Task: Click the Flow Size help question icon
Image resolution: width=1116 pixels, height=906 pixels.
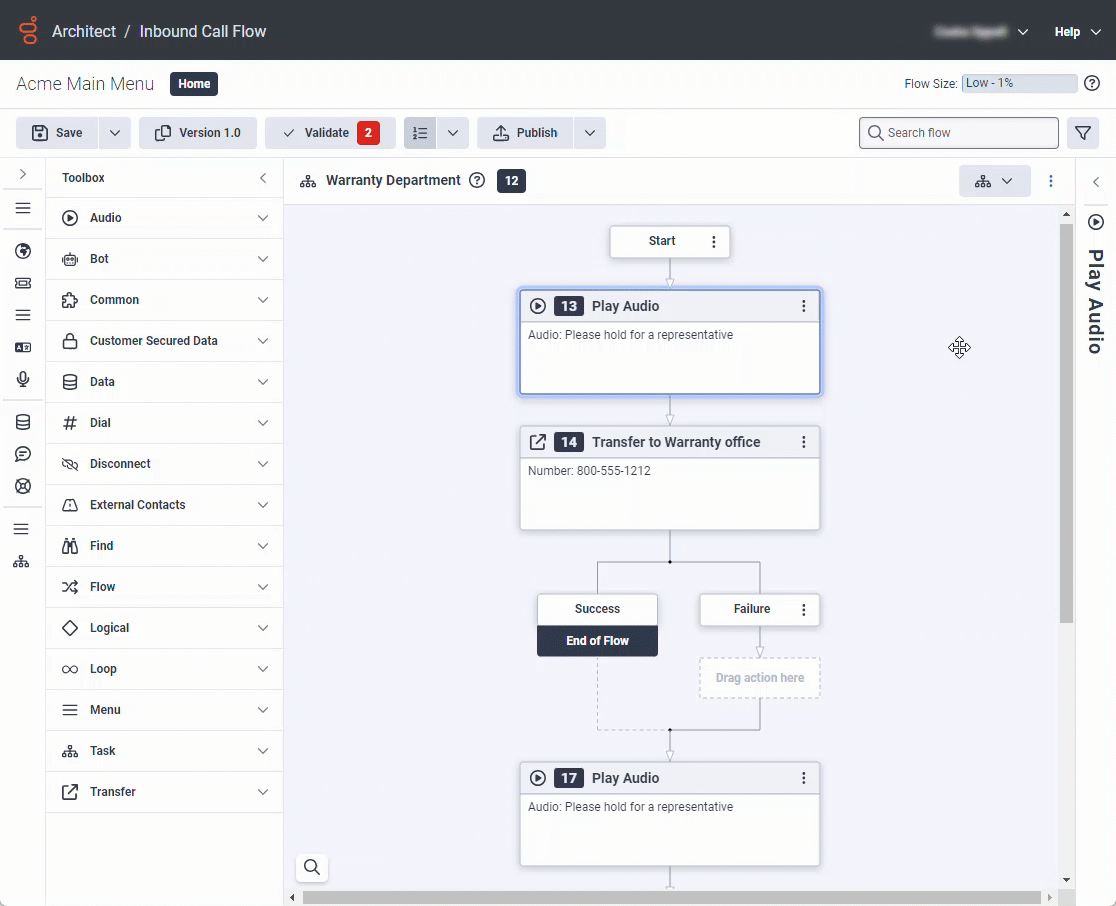Action: (x=1092, y=83)
